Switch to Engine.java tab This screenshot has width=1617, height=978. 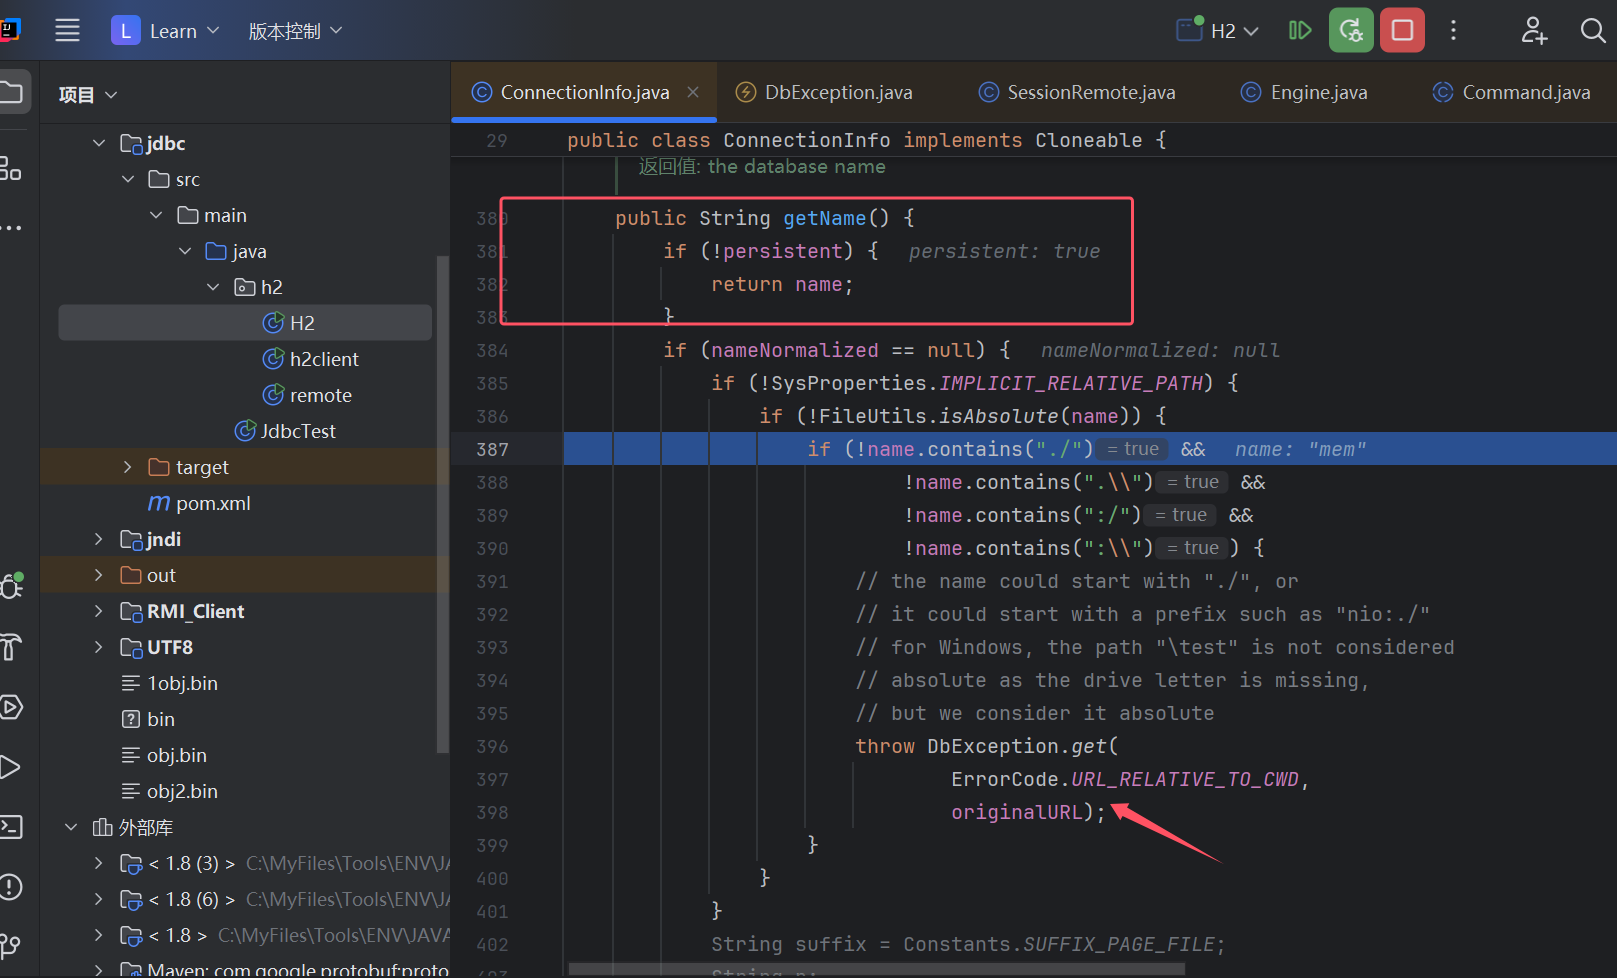coord(1304,92)
